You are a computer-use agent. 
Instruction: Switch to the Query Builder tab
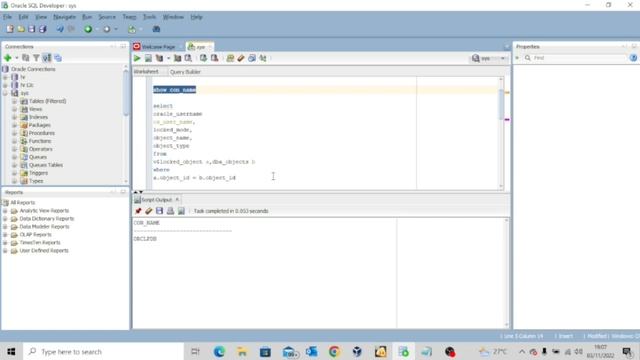pyautogui.click(x=185, y=71)
